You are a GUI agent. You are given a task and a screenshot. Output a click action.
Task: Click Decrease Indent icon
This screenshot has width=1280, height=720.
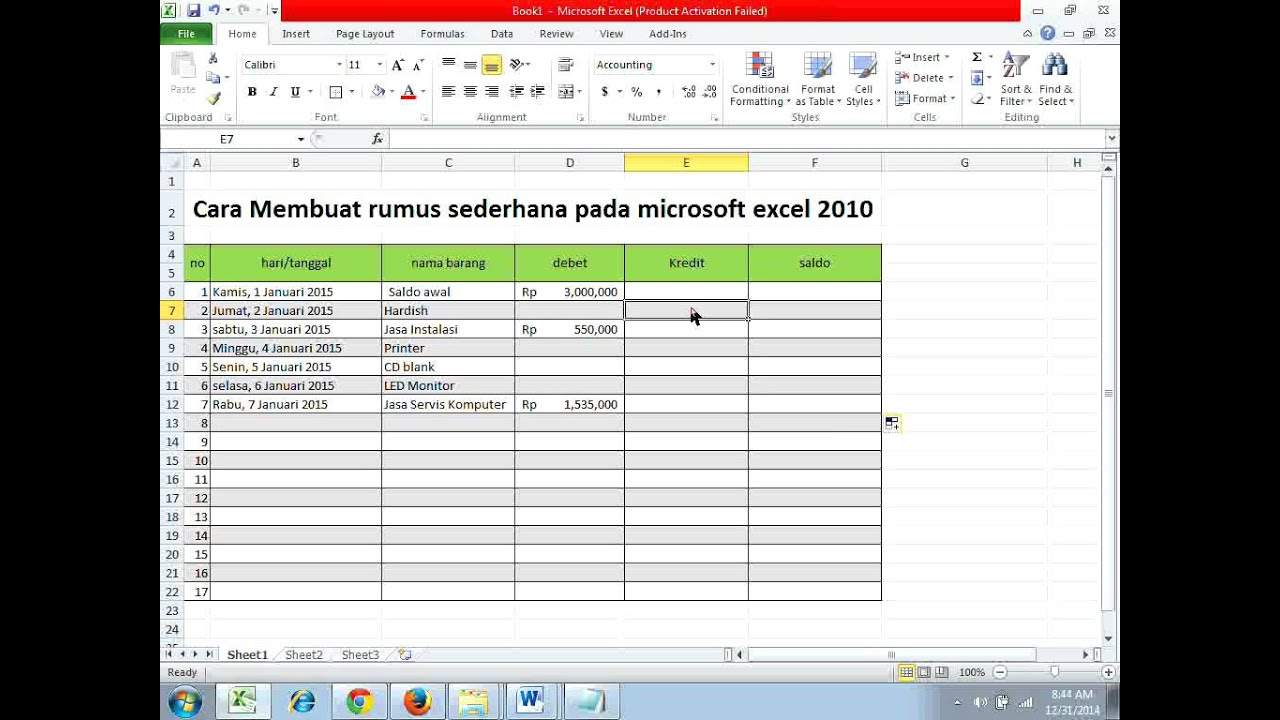tap(516, 92)
